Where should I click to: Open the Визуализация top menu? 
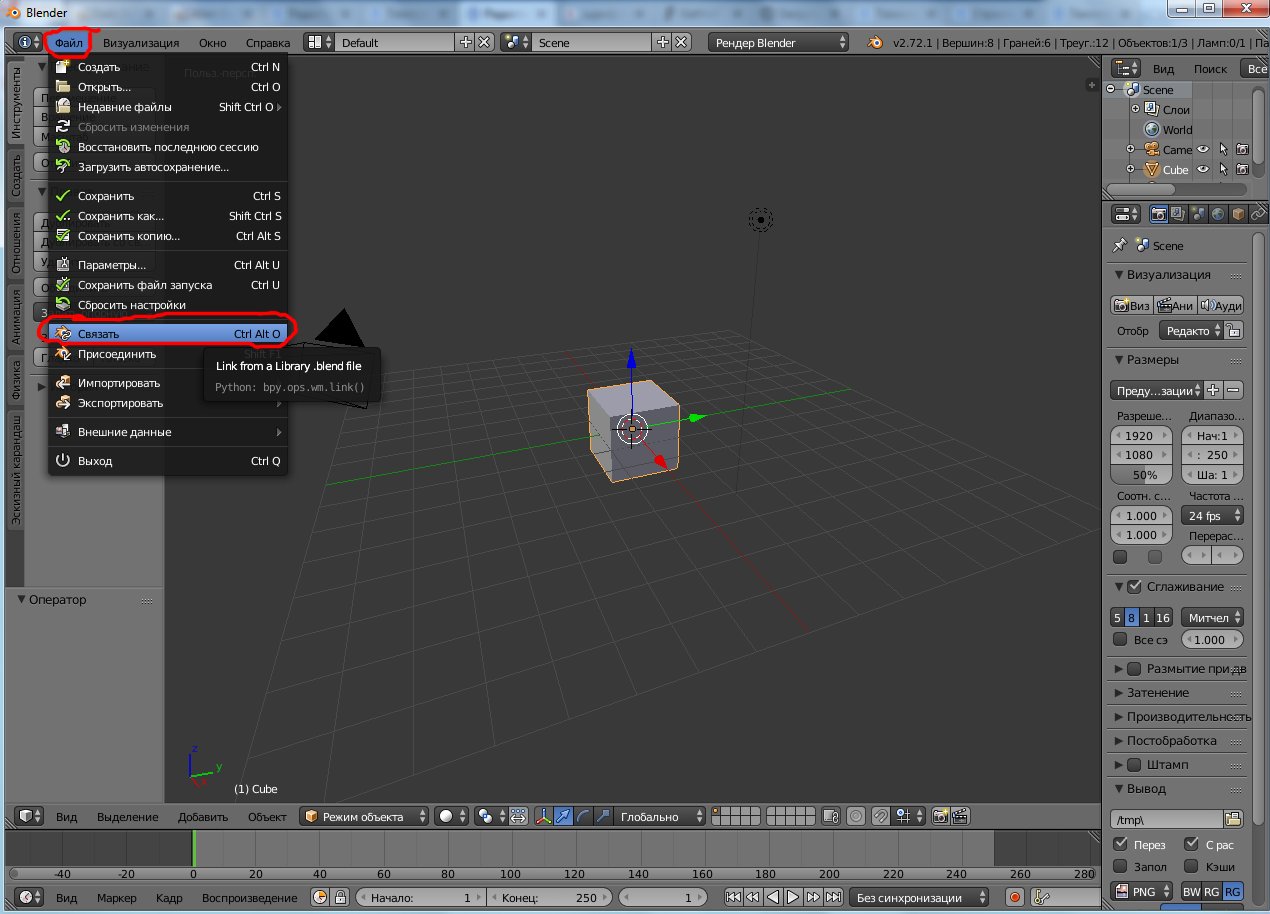[141, 43]
